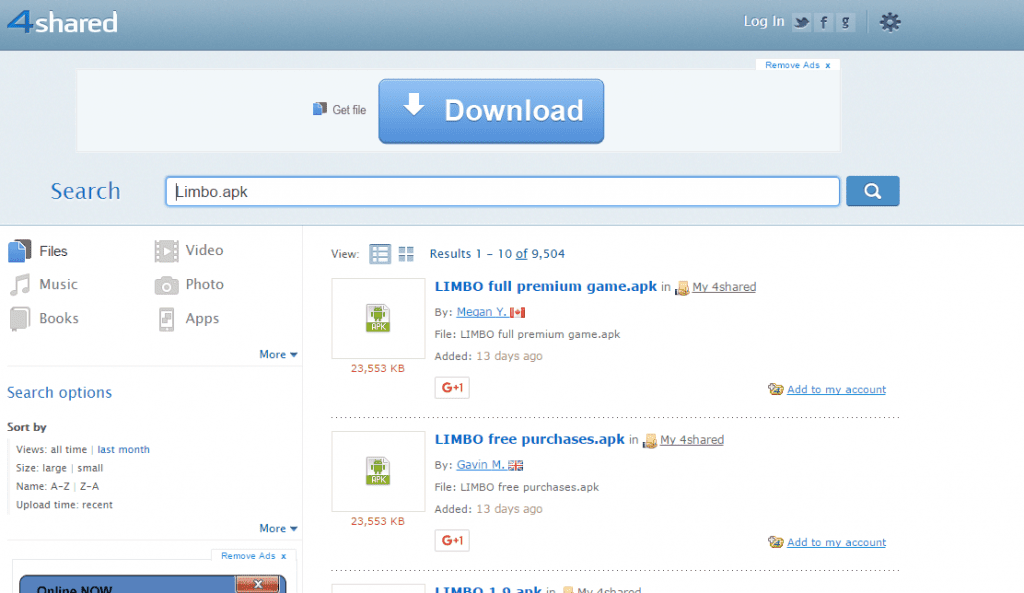Open APK thumbnail of first result

pyautogui.click(x=378, y=318)
